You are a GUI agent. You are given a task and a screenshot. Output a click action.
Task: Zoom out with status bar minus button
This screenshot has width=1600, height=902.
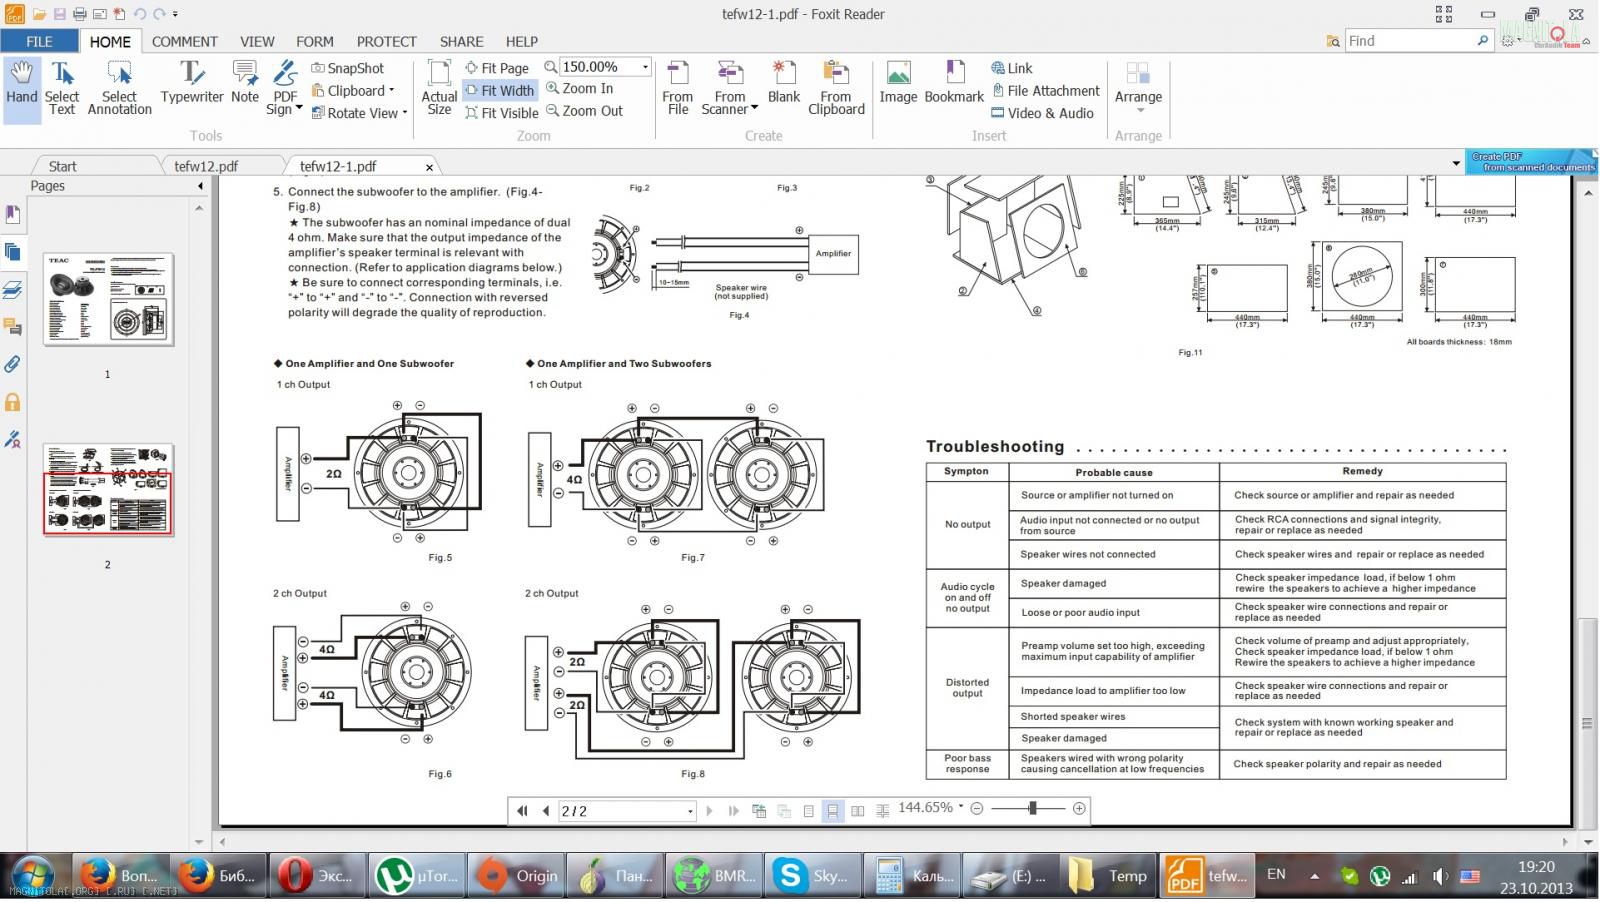[977, 808]
